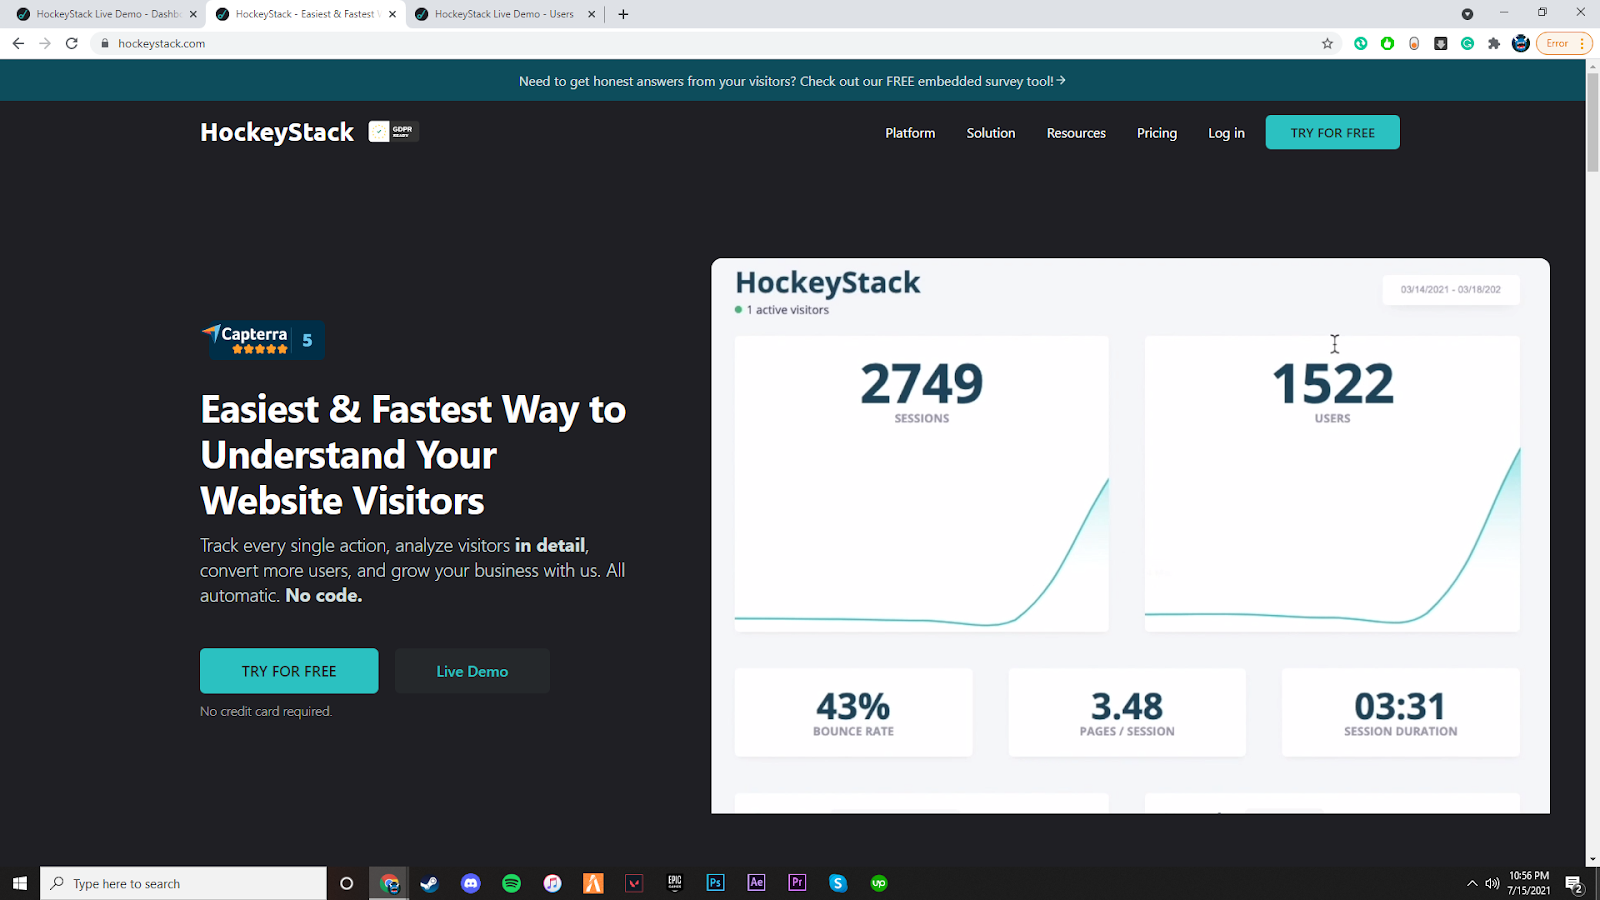The image size is (1600, 900).
Task: Click the Chrome profile avatar
Action: 1521,43
